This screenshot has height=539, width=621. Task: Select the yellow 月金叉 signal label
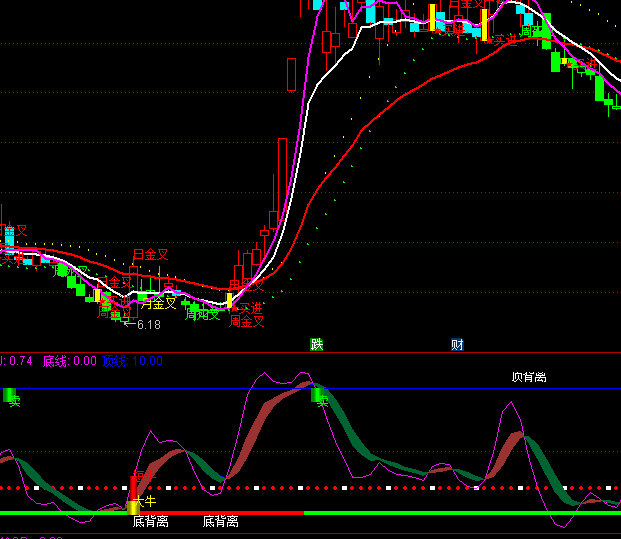click(158, 303)
